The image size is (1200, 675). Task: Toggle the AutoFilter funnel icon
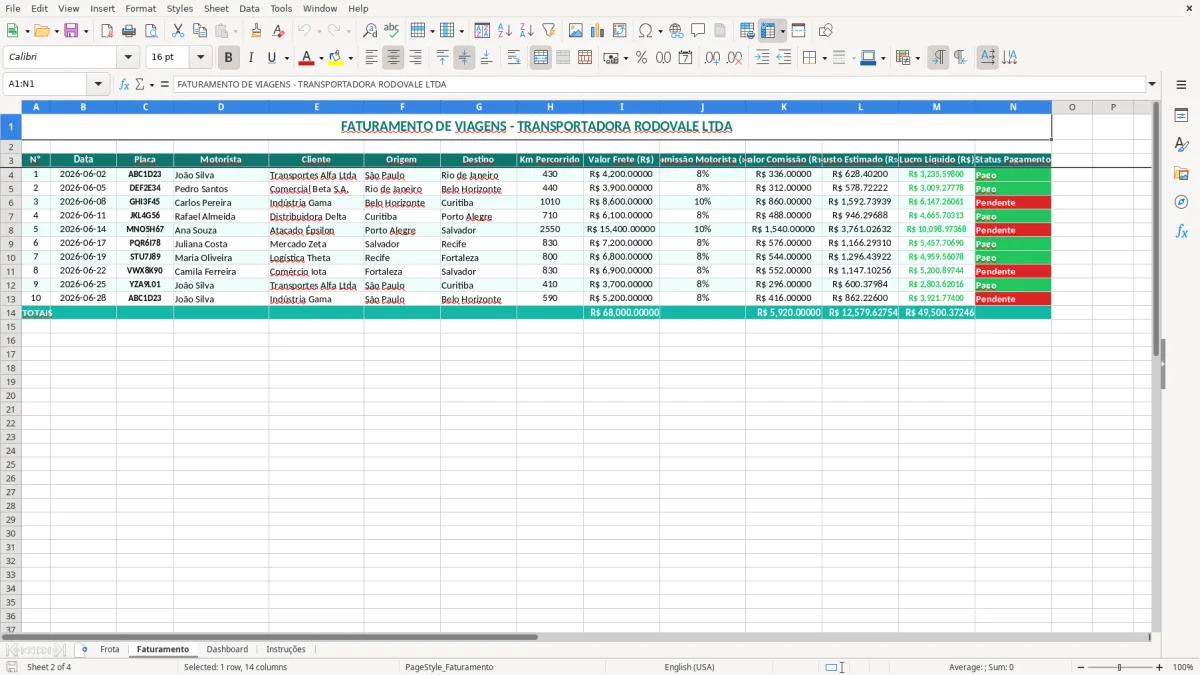[548, 31]
